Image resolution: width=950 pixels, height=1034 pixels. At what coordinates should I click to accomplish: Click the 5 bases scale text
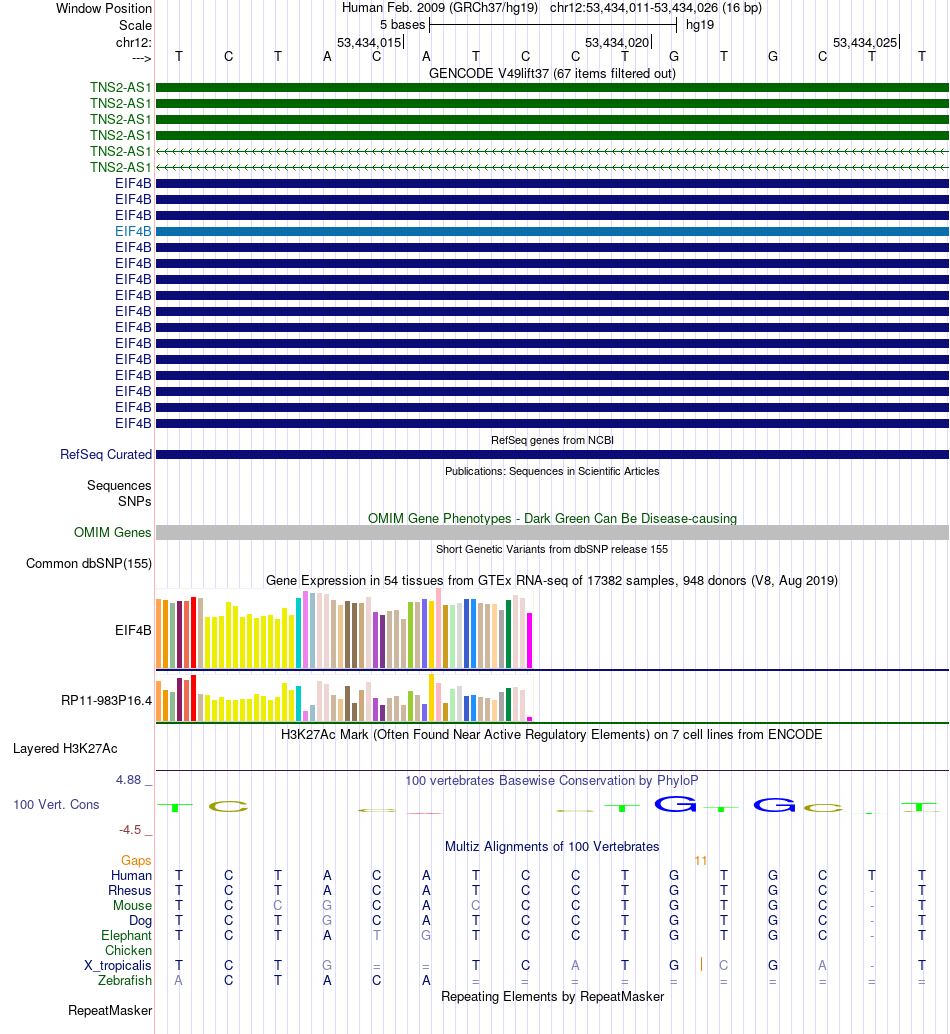(402, 25)
